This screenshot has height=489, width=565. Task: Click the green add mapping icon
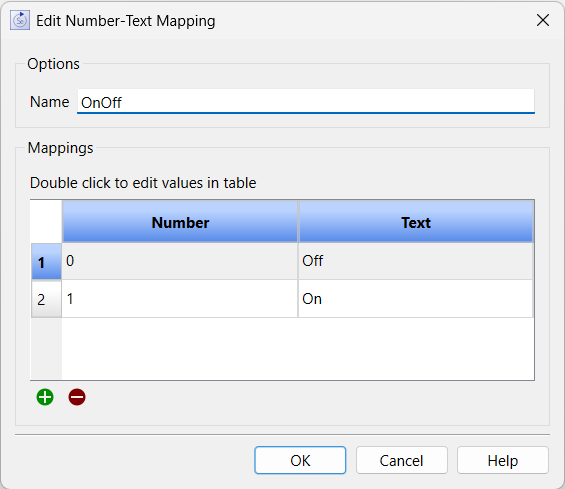(x=45, y=397)
